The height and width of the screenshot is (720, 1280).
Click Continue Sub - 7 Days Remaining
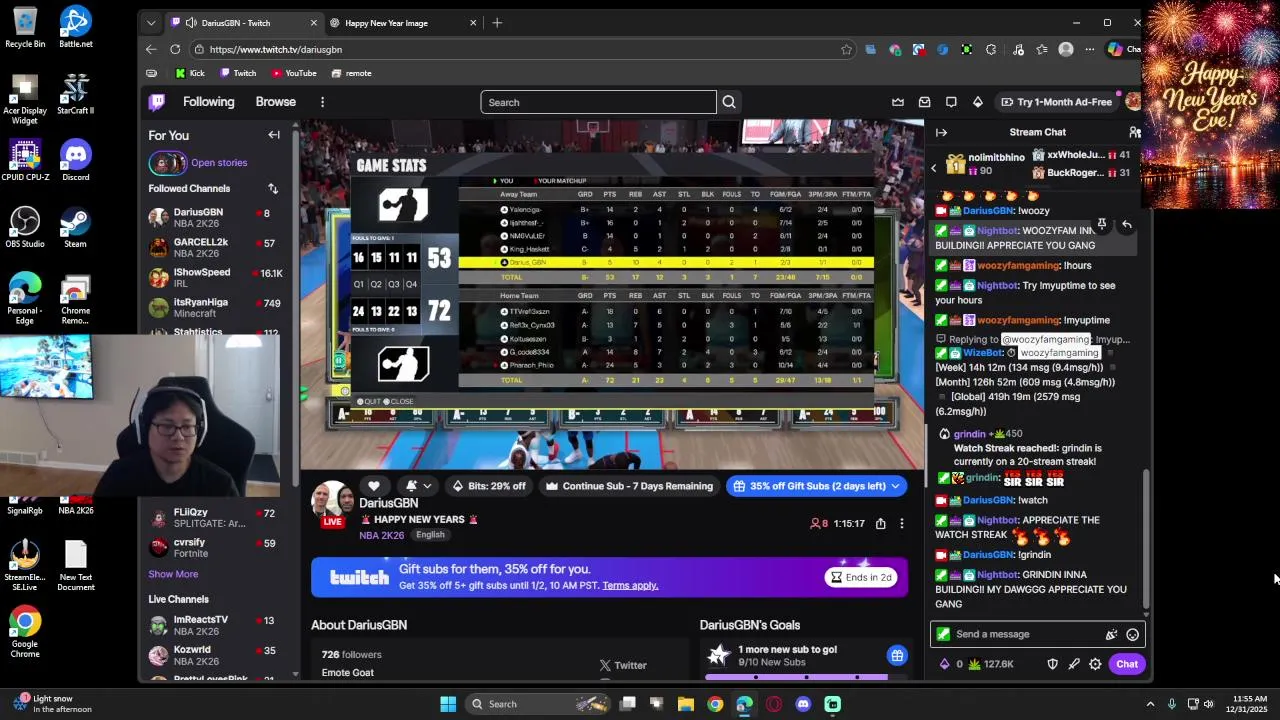[x=629, y=486]
